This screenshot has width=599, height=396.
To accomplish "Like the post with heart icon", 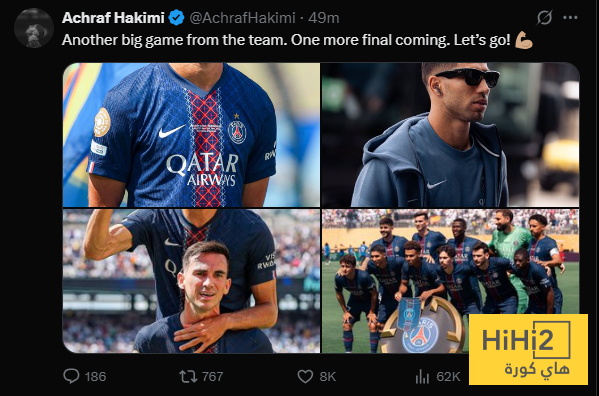I will click(305, 377).
